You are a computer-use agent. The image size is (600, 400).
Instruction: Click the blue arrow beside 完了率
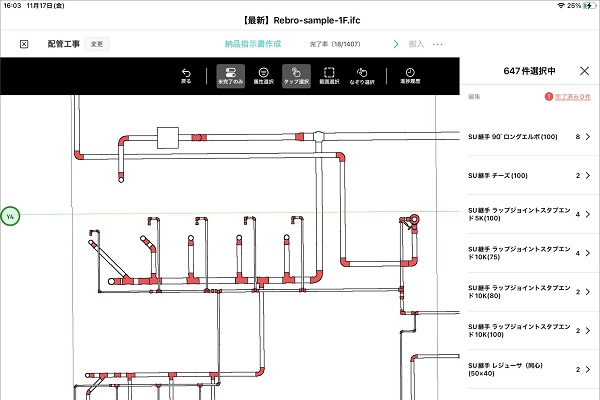pyautogui.click(x=396, y=44)
